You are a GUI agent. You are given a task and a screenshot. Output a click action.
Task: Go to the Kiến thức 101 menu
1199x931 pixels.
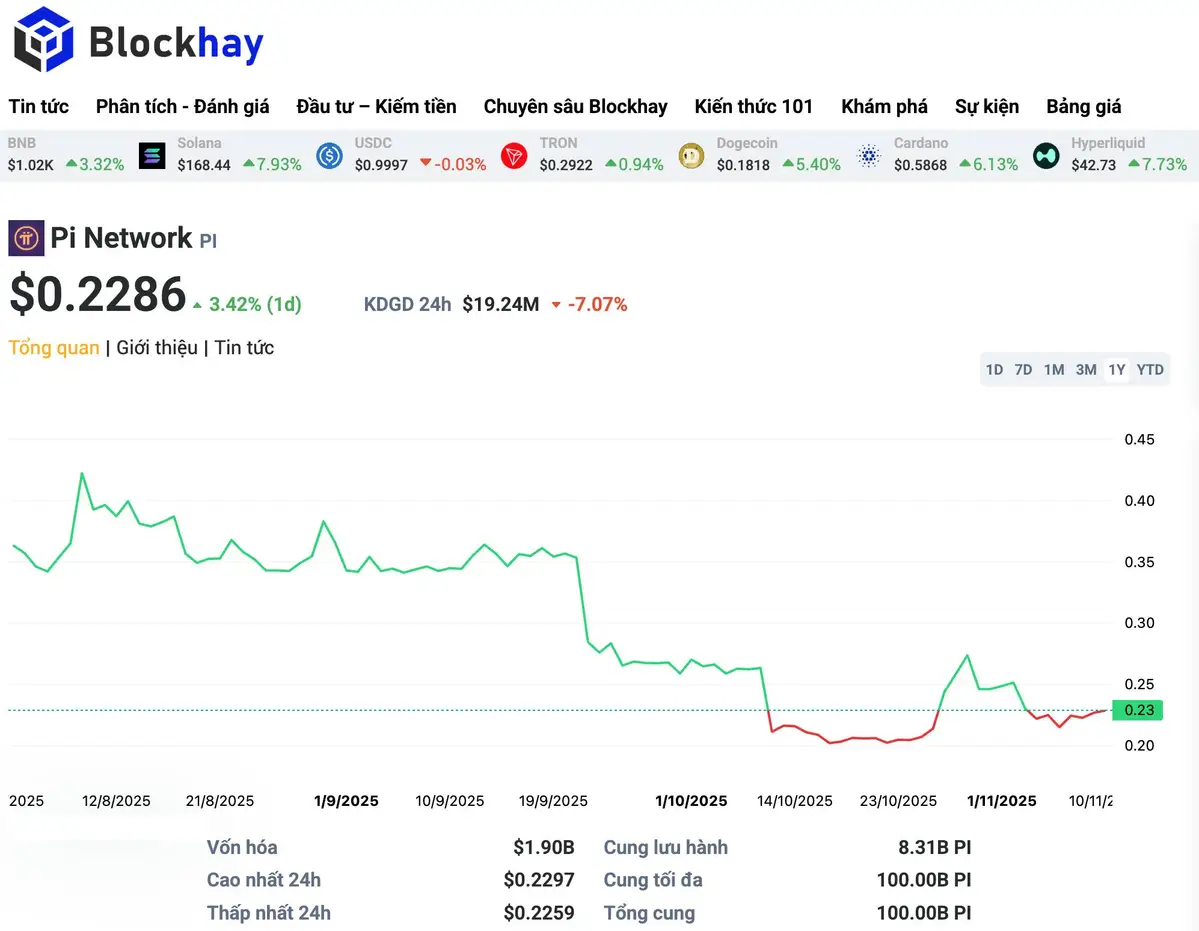(754, 106)
